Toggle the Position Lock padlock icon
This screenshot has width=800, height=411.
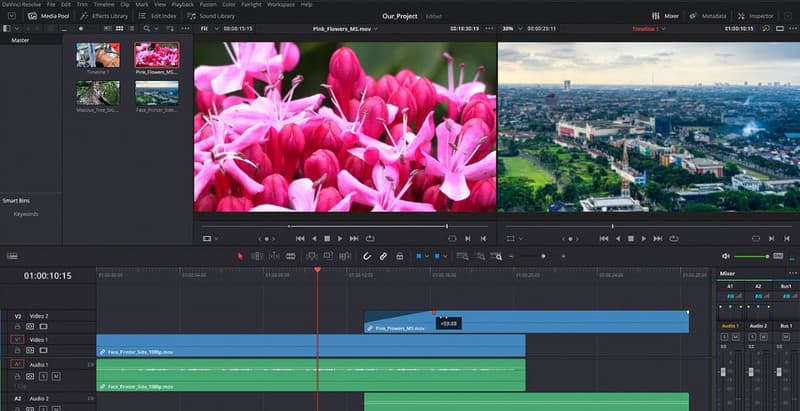tap(400, 256)
